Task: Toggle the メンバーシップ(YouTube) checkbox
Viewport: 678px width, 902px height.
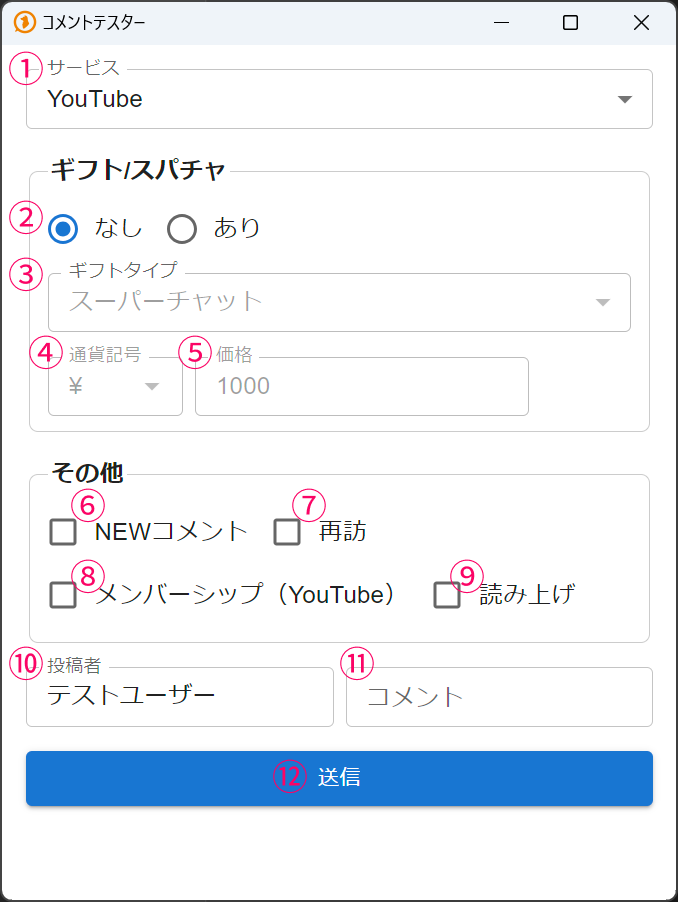Action: coord(63,596)
